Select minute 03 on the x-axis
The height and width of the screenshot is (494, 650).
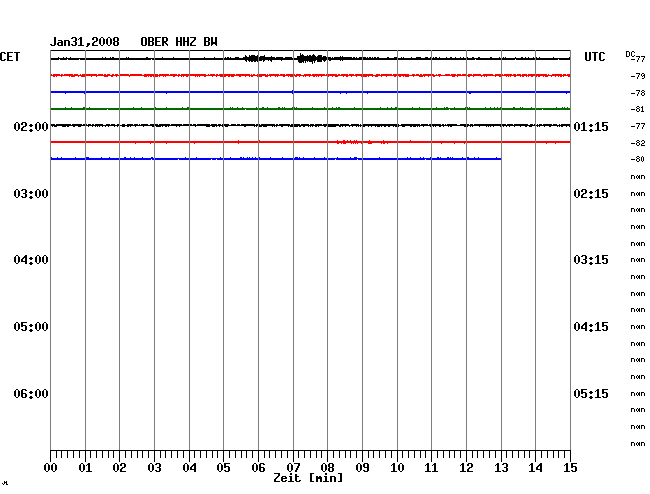click(x=154, y=468)
